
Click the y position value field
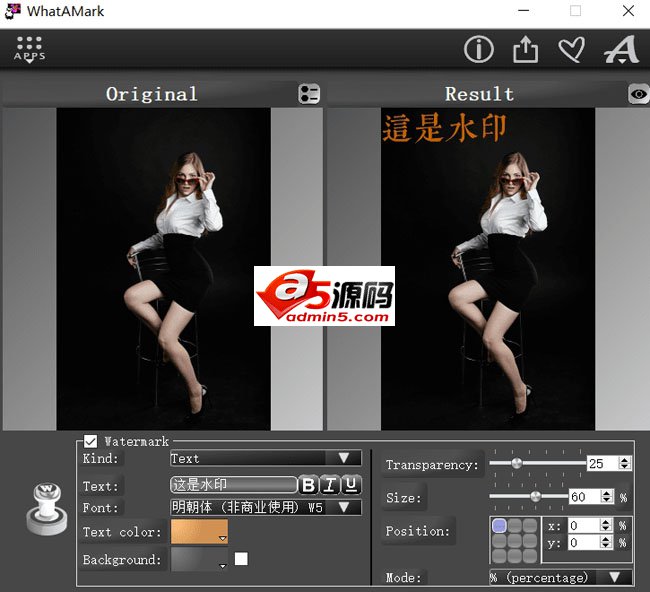(x=584, y=543)
